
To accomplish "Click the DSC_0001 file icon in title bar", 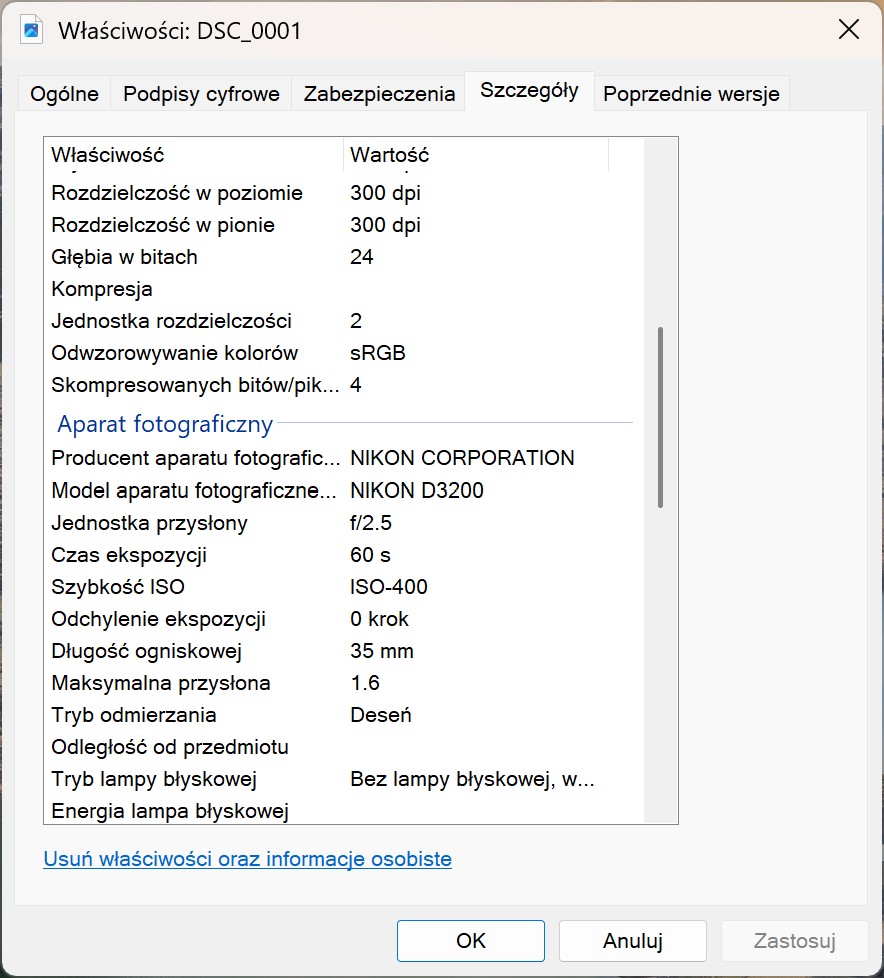I will (x=31, y=30).
